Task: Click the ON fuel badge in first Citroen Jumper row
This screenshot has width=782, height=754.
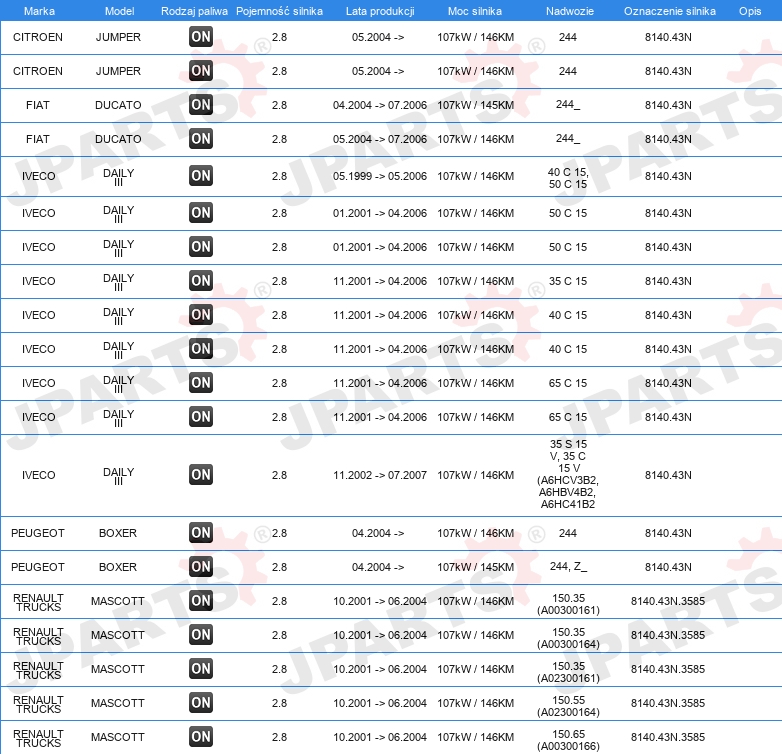Action: click(200, 37)
